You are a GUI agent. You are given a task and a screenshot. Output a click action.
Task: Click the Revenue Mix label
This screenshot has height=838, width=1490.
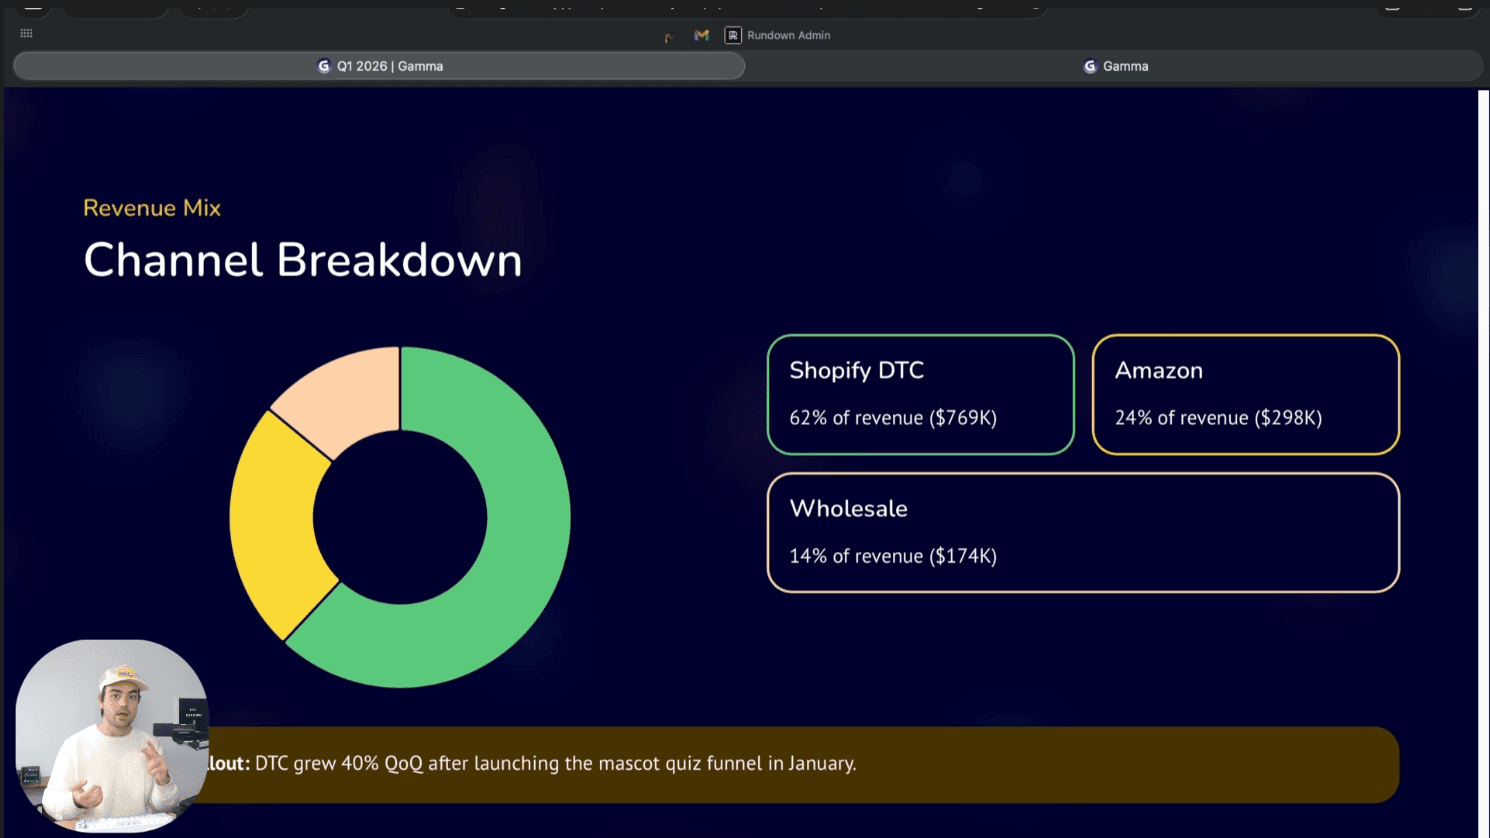[x=151, y=207]
